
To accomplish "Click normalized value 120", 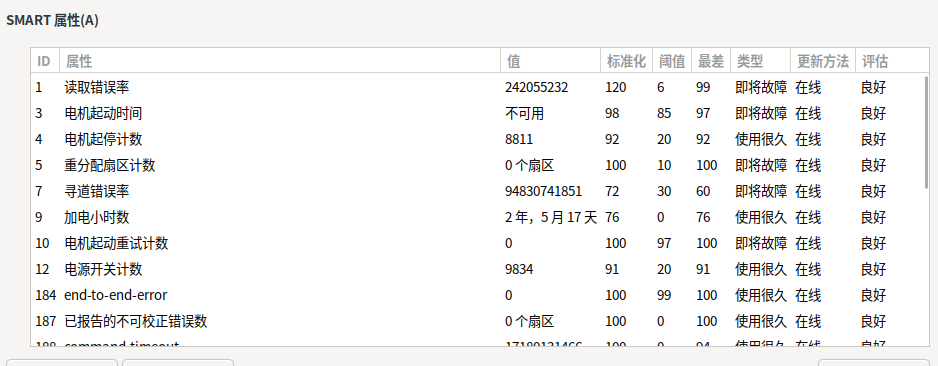I will (616, 87).
